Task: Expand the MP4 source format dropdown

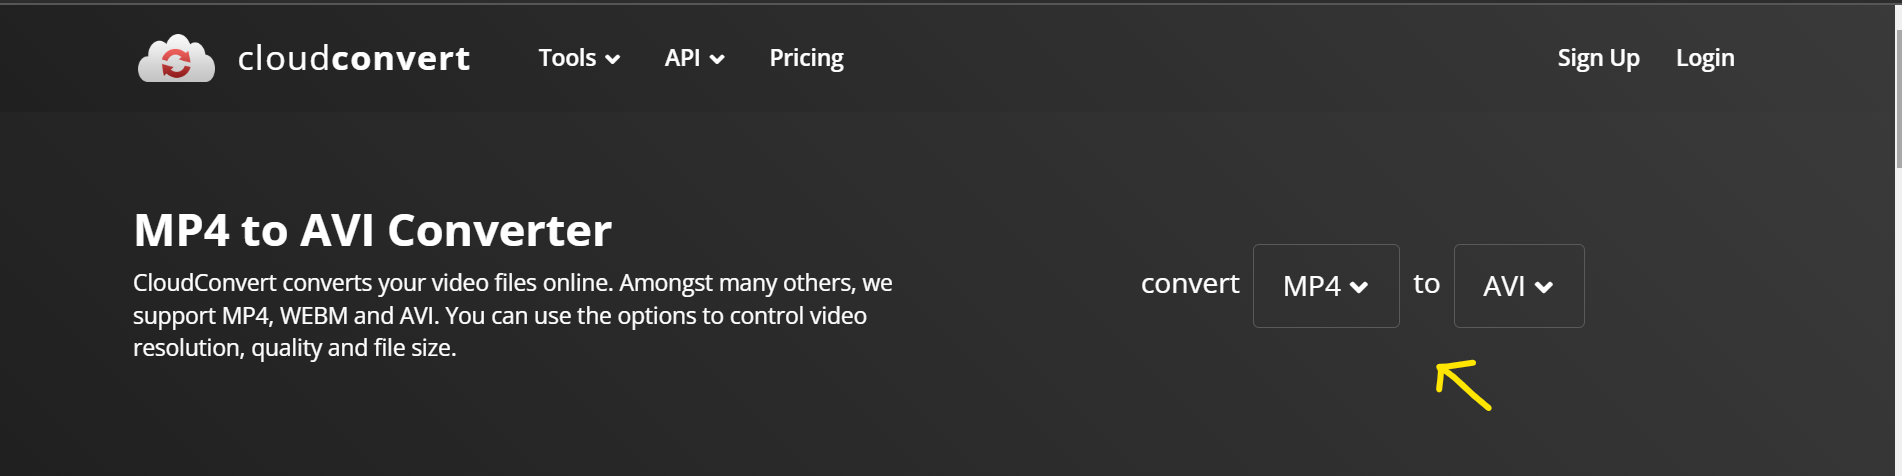Action: (1326, 286)
